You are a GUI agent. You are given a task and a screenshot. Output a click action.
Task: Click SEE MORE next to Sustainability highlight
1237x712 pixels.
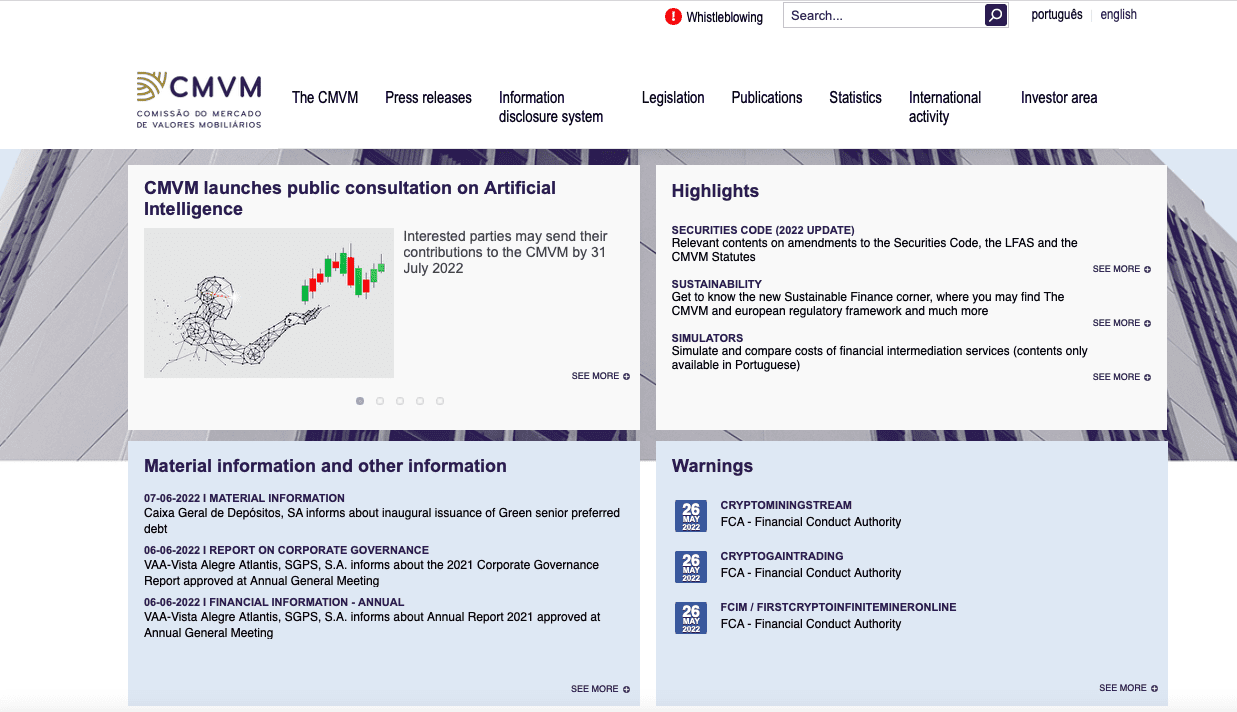pyautogui.click(x=1116, y=322)
